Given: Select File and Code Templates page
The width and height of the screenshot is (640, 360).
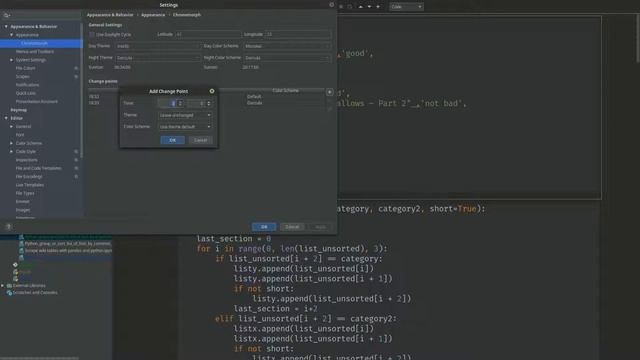Looking at the screenshot, I should 38,168.
